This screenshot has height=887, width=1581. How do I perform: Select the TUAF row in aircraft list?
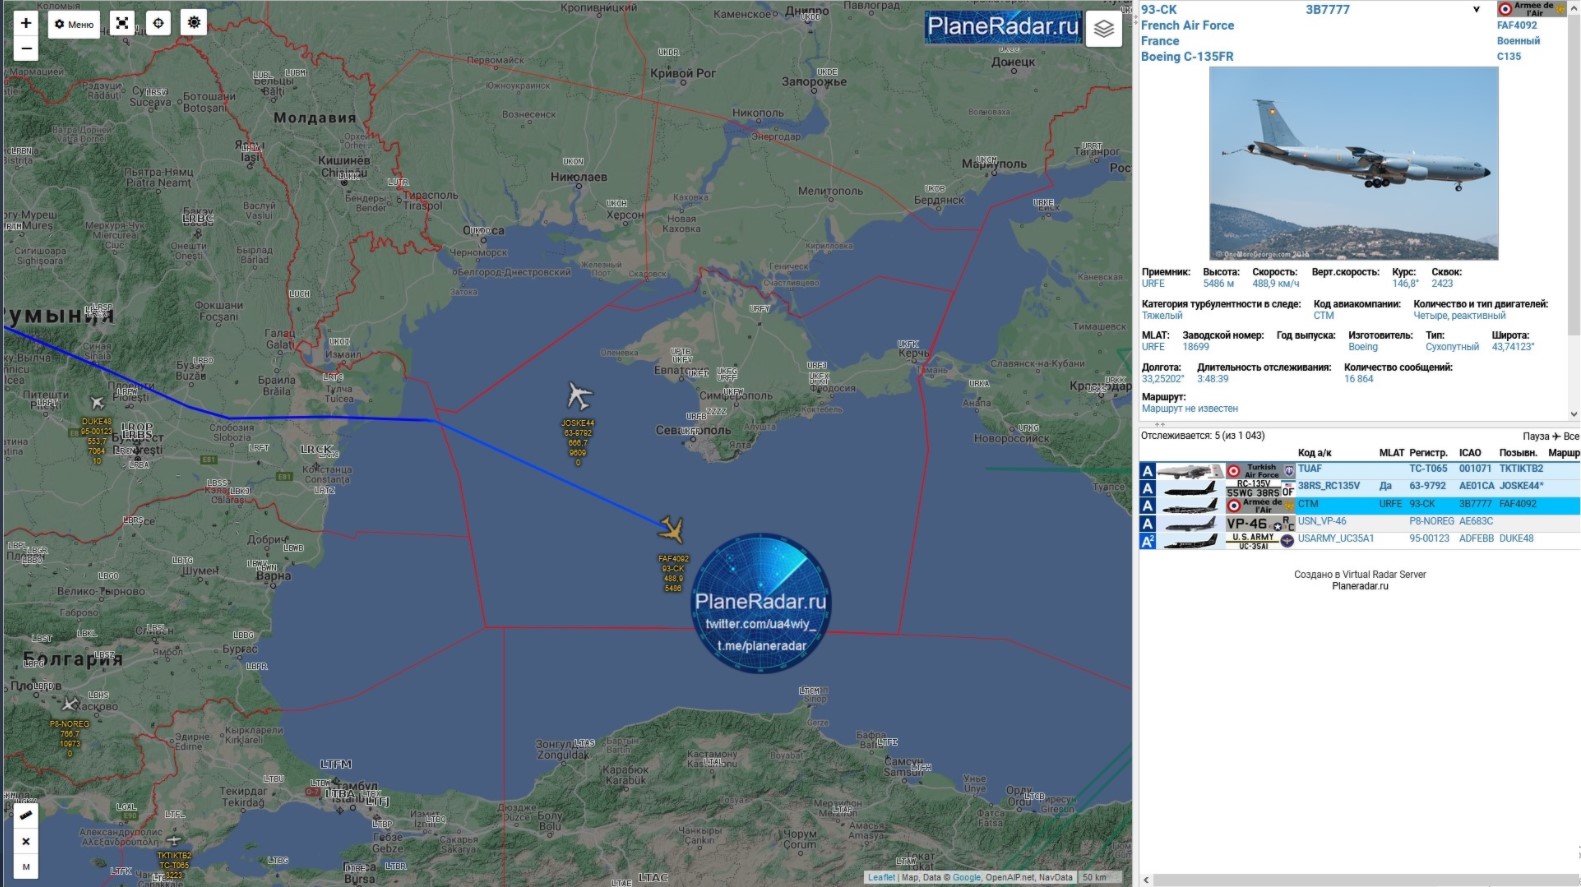[1359, 470]
